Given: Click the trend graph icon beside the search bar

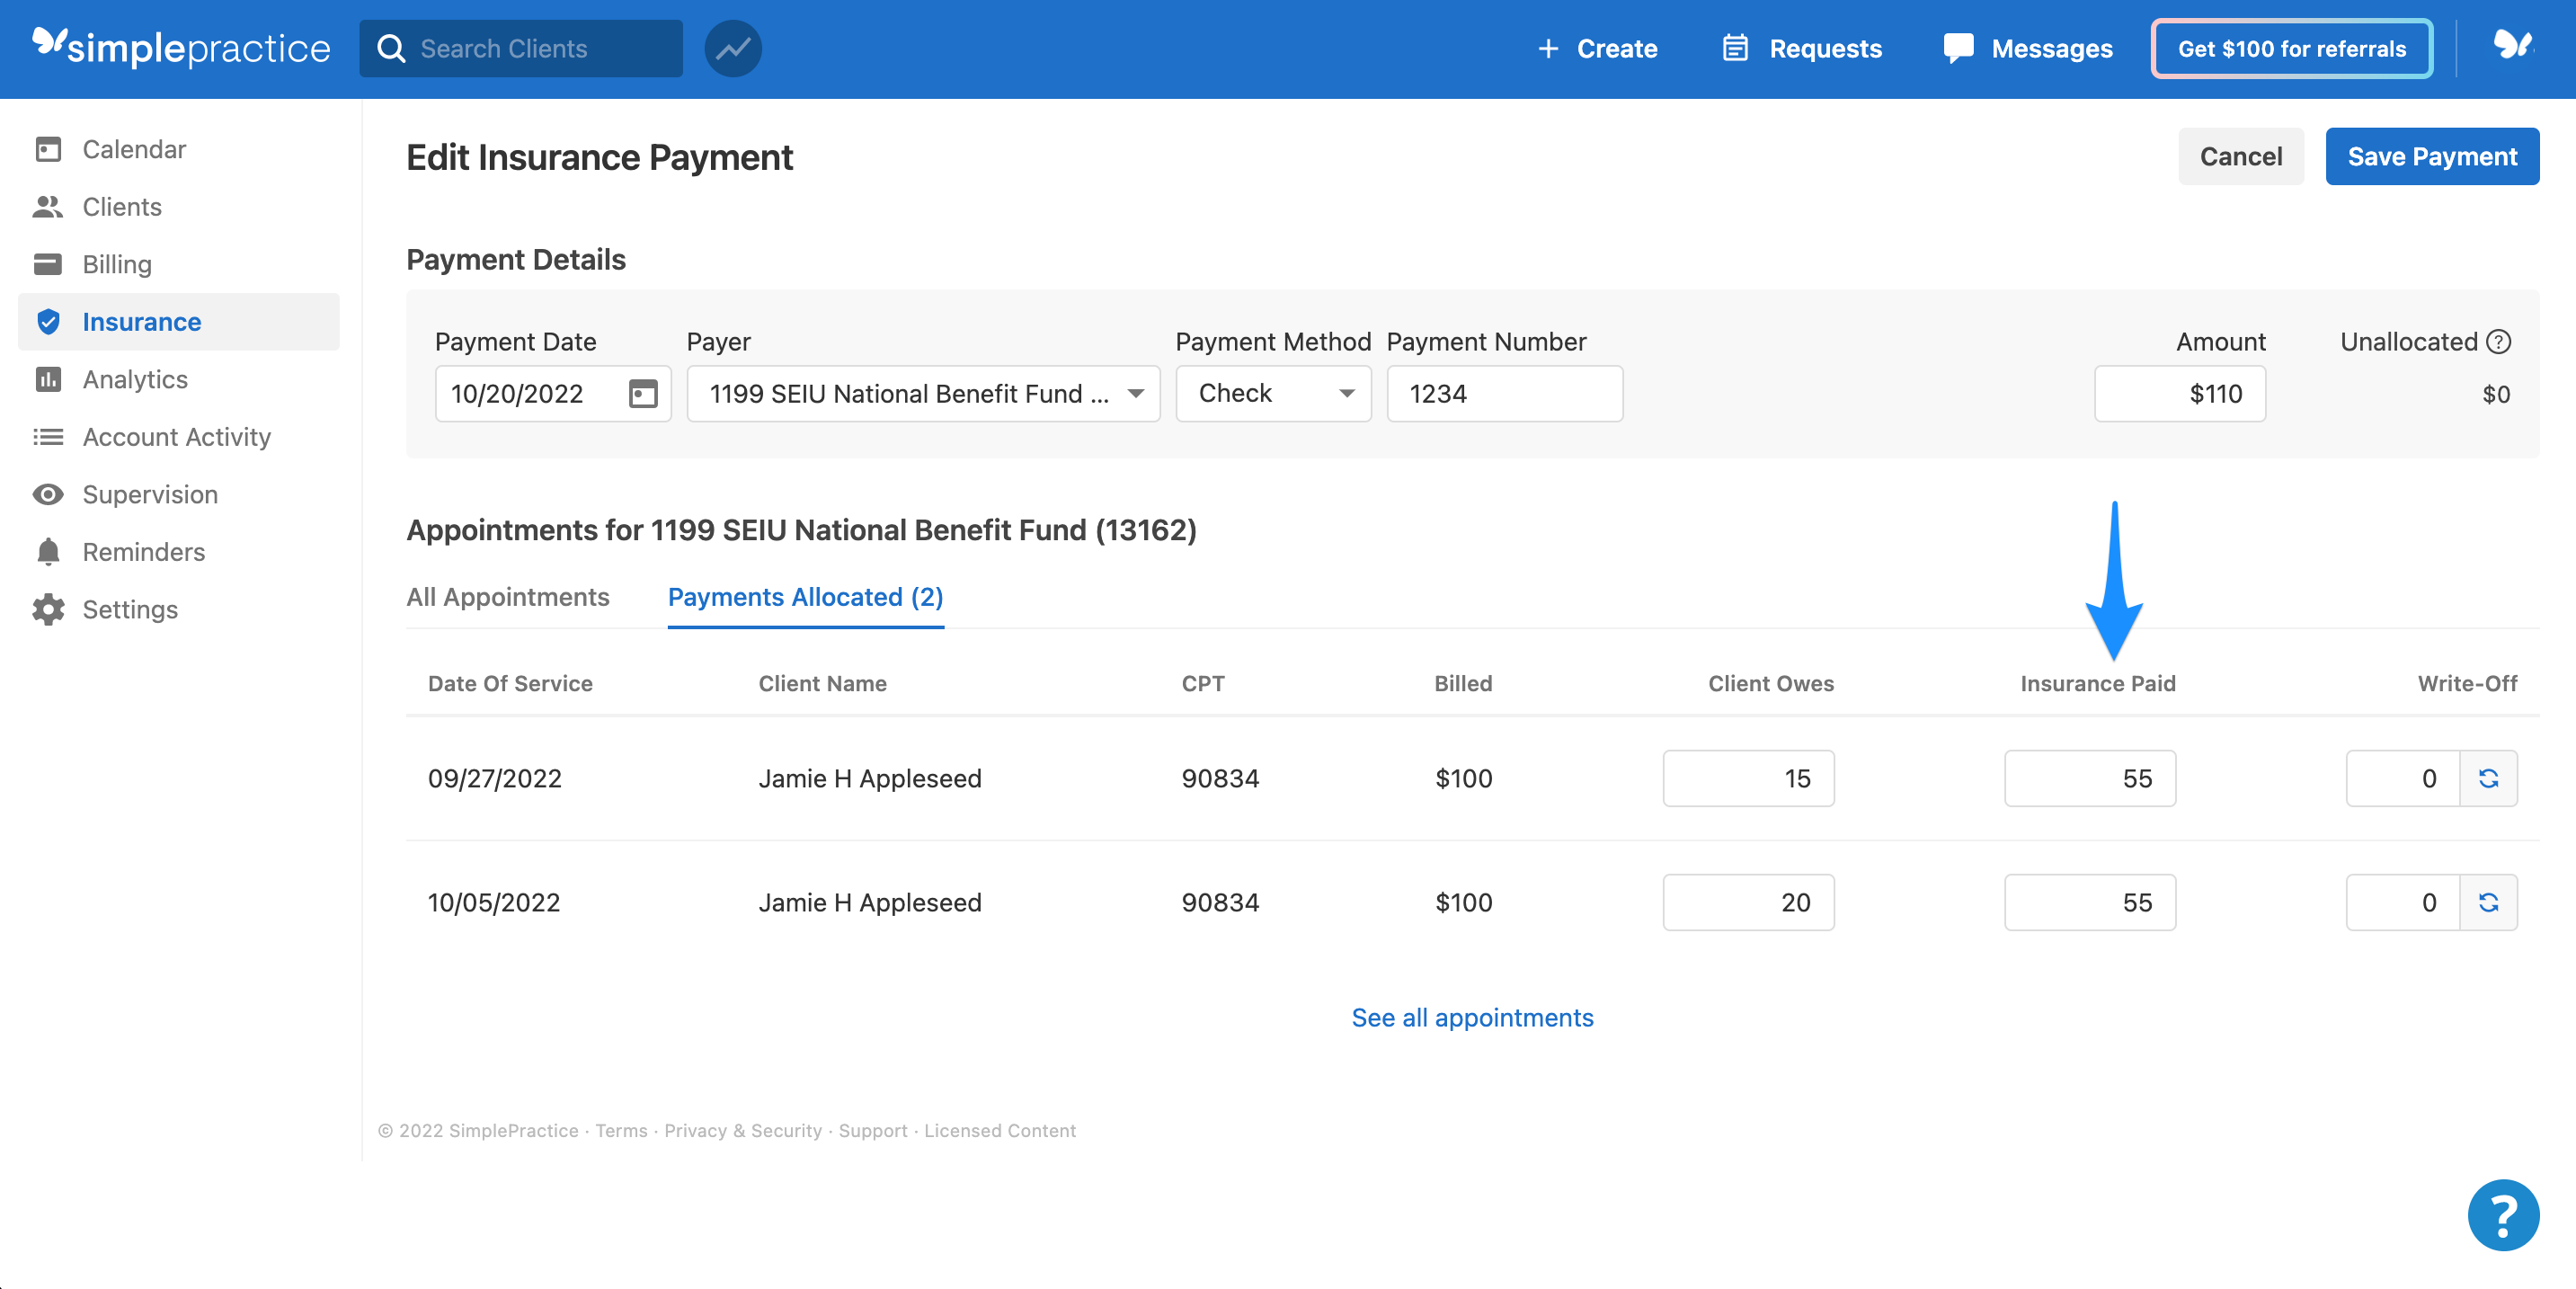Looking at the screenshot, I should (x=733, y=47).
